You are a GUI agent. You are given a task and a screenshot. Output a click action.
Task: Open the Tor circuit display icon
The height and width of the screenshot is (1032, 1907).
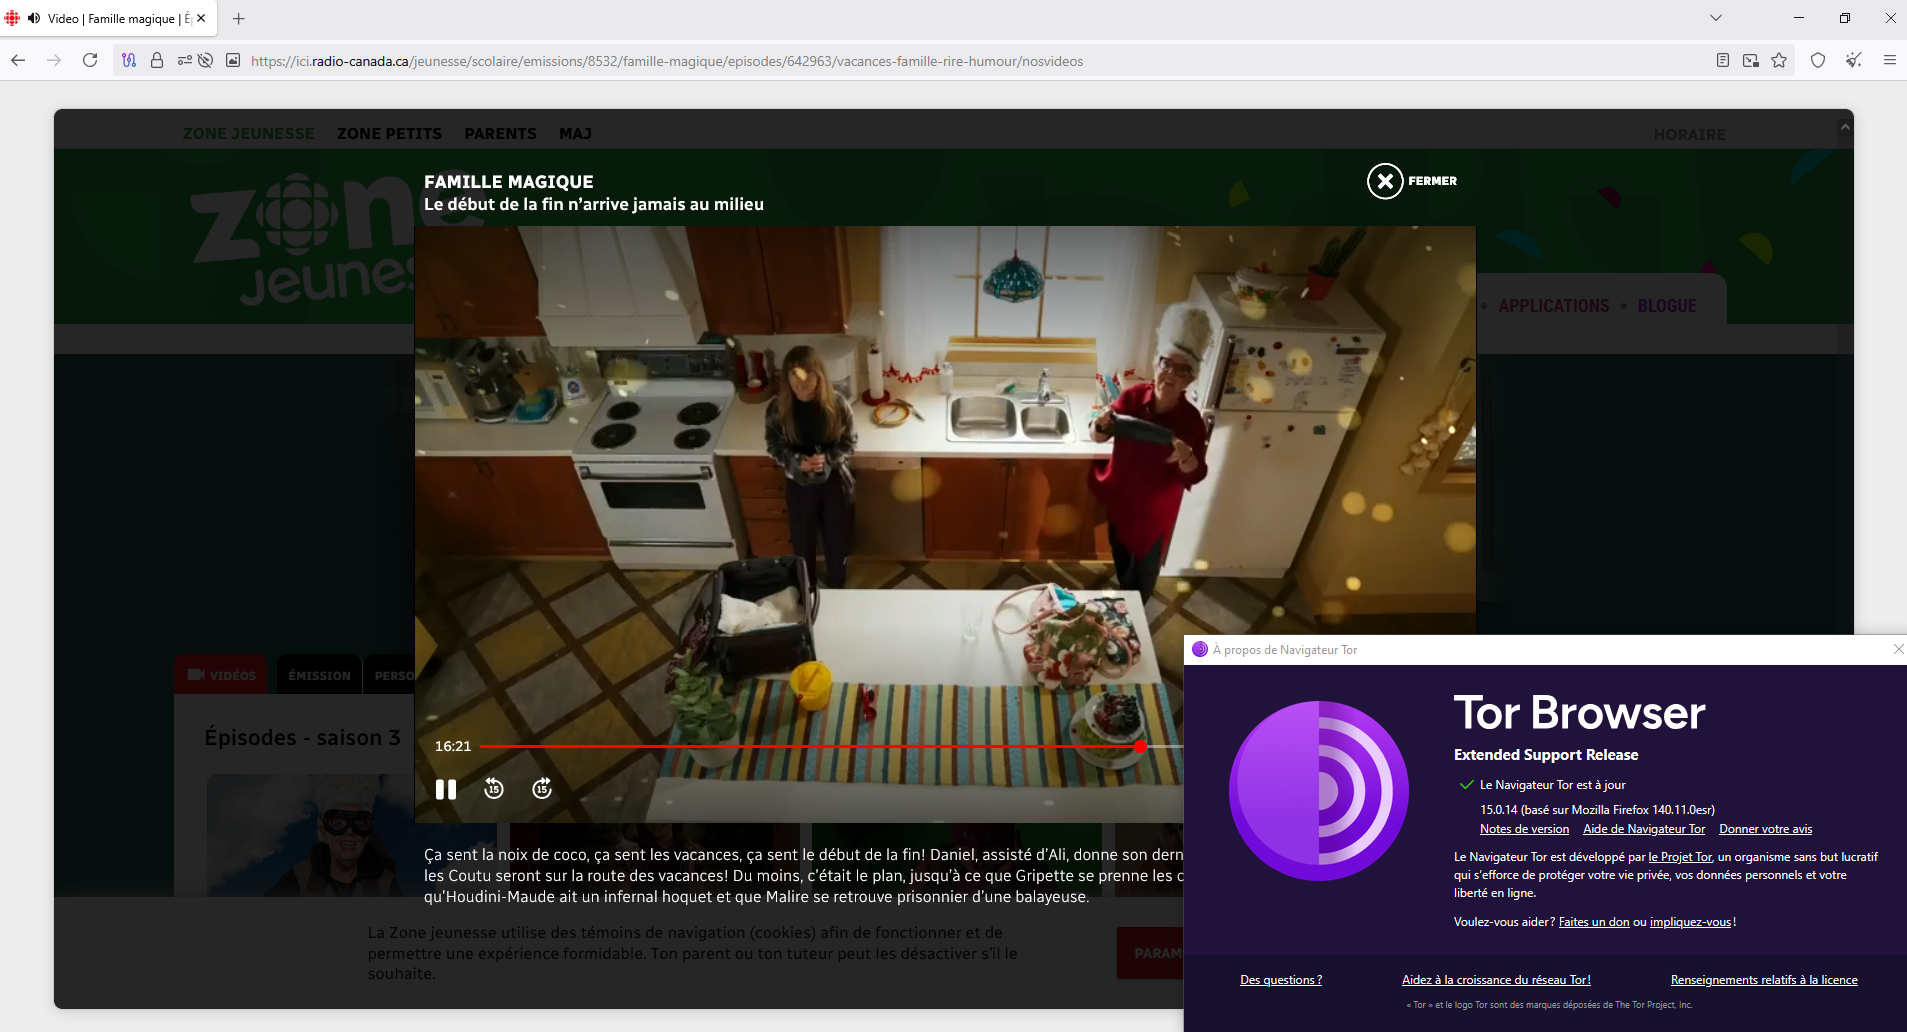point(129,61)
